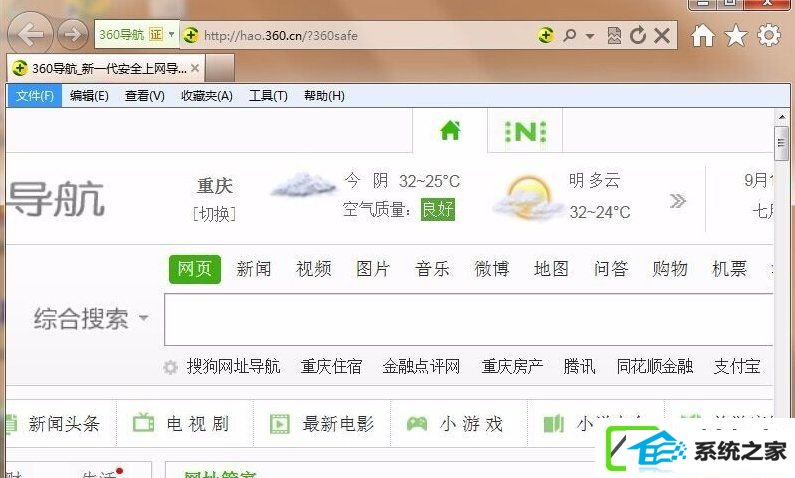Select the 机票 search tab
This screenshot has height=478, width=795.
(x=730, y=269)
